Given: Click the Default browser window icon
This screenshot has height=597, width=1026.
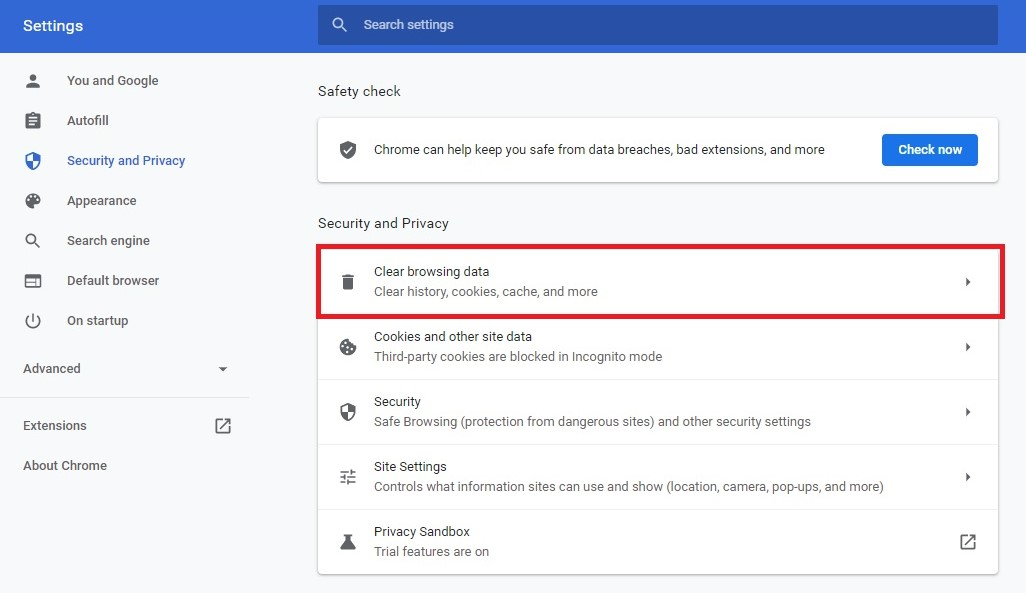Looking at the screenshot, I should [33, 281].
